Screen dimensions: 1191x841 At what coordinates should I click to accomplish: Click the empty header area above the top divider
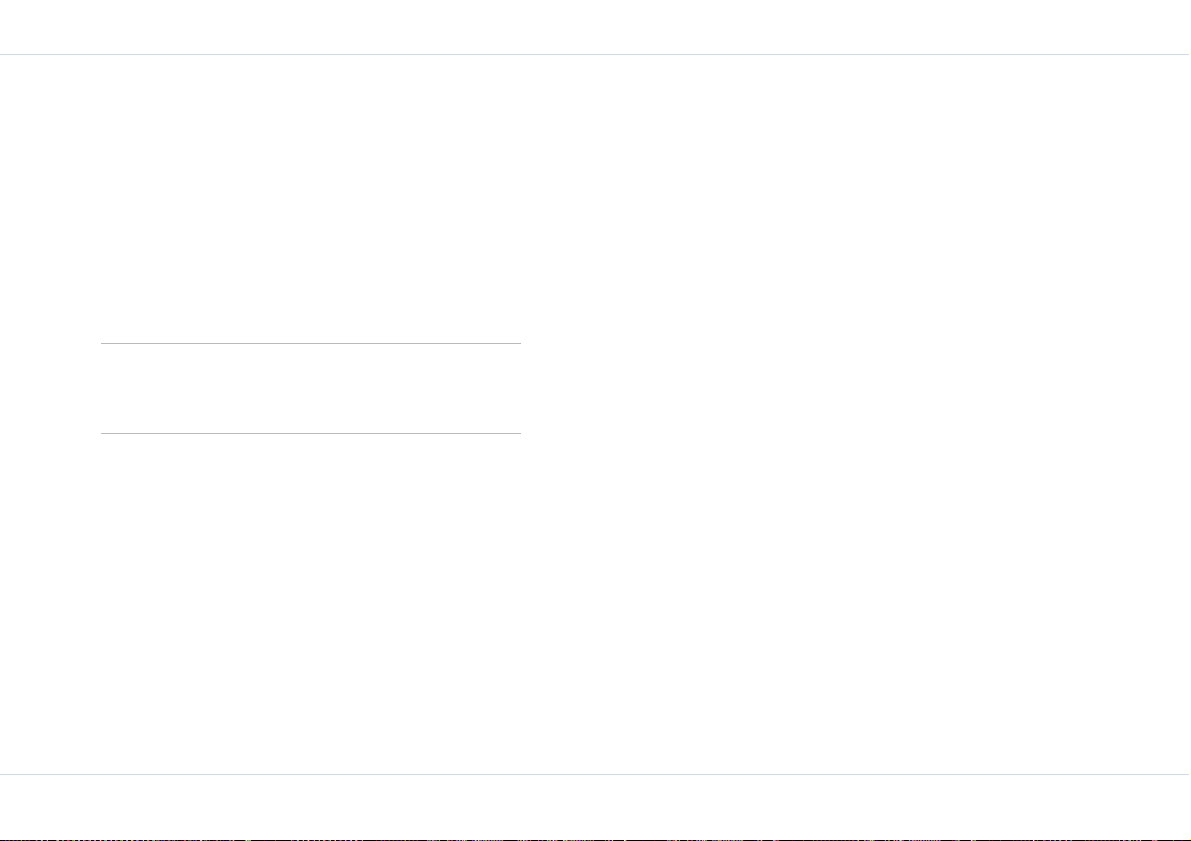(x=596, y=27)
